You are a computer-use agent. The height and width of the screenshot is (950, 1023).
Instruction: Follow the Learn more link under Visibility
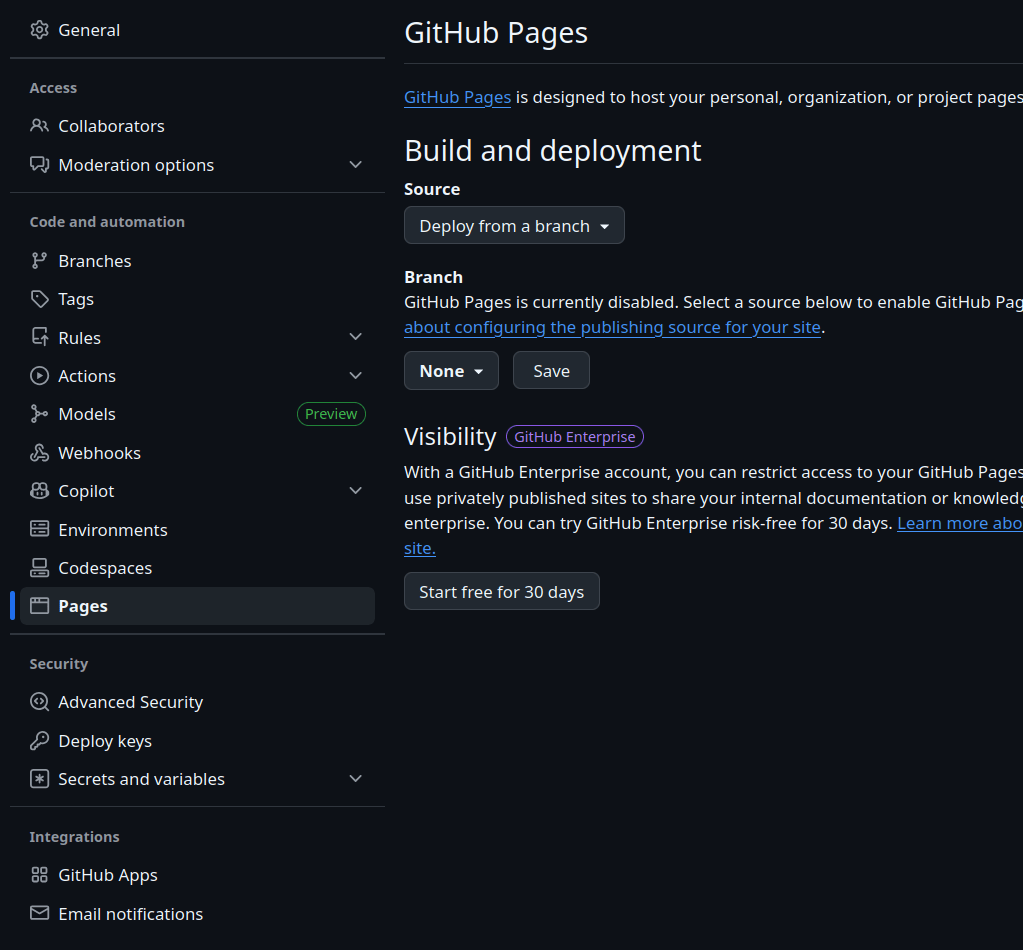pos(960,523)
